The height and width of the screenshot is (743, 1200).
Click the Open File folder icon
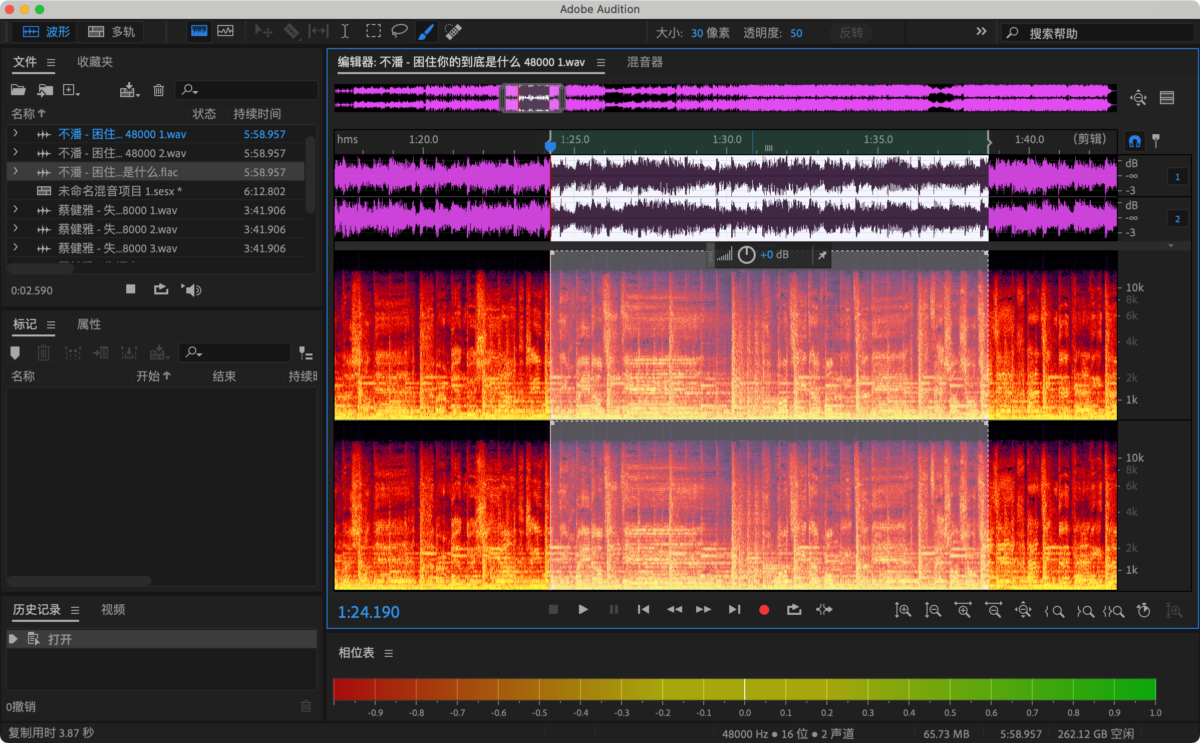[18, 90]
